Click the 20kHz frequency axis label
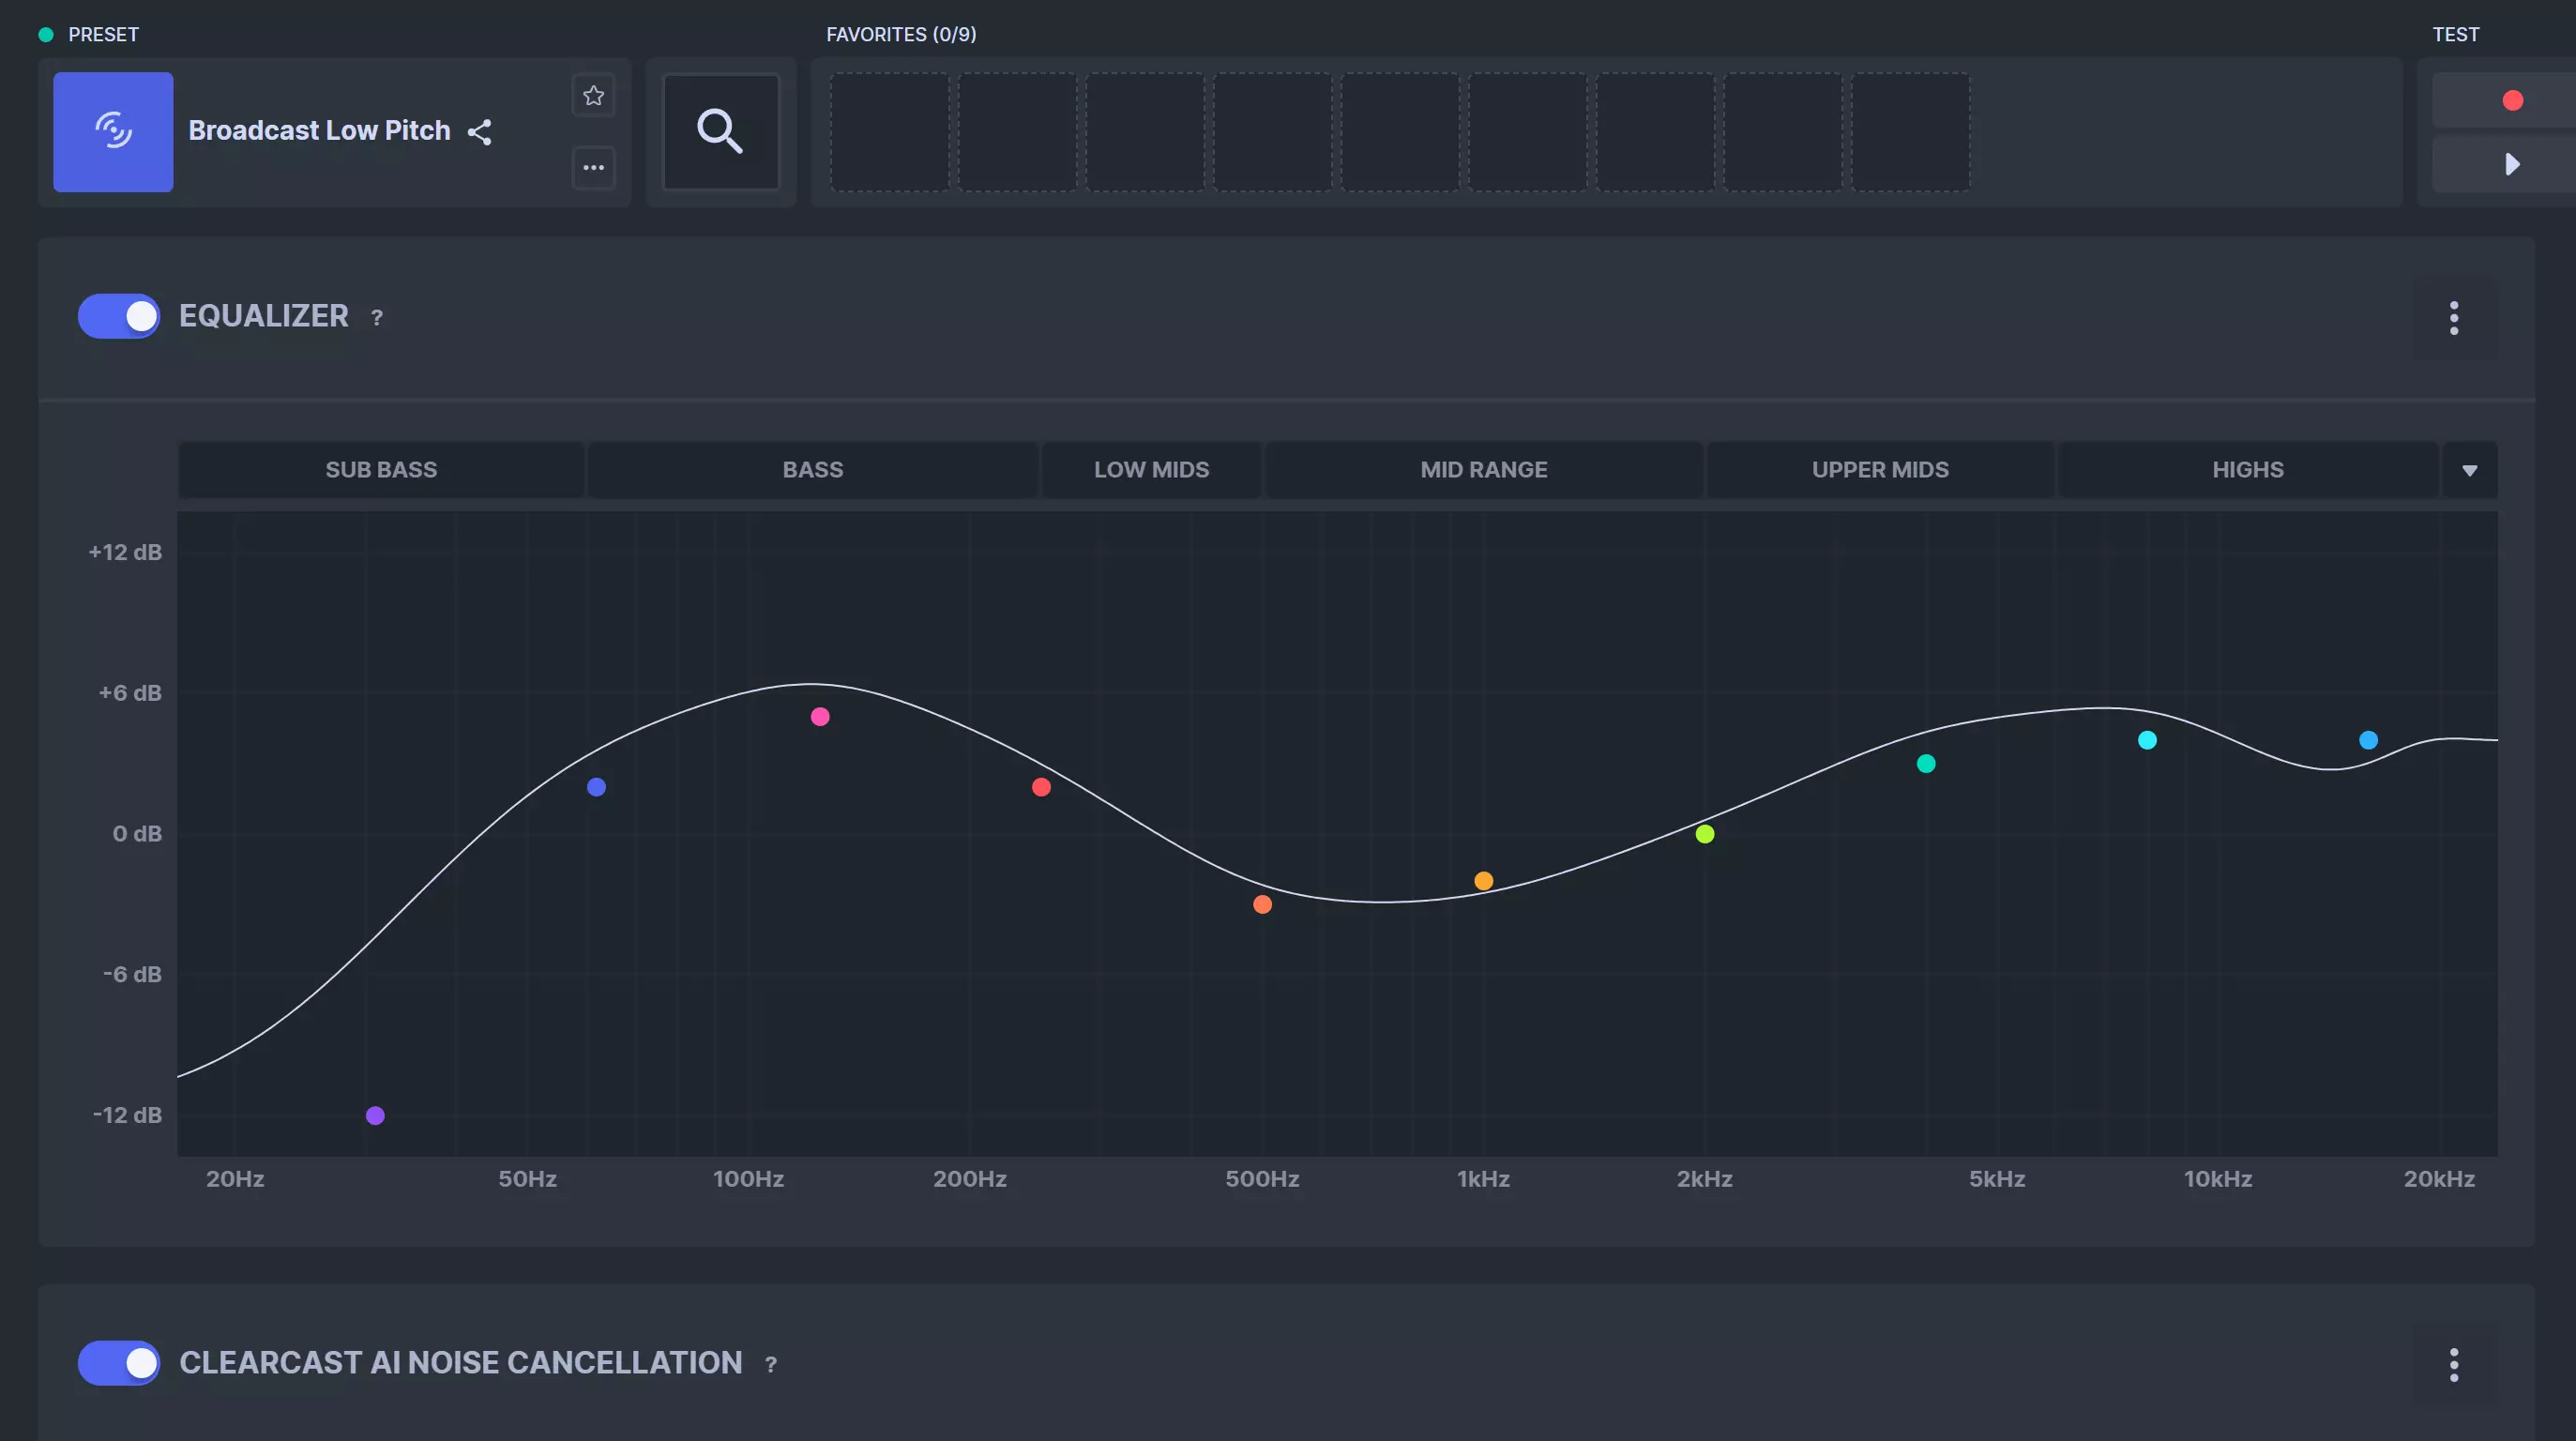2576x1441 pixels. 2439,1179
